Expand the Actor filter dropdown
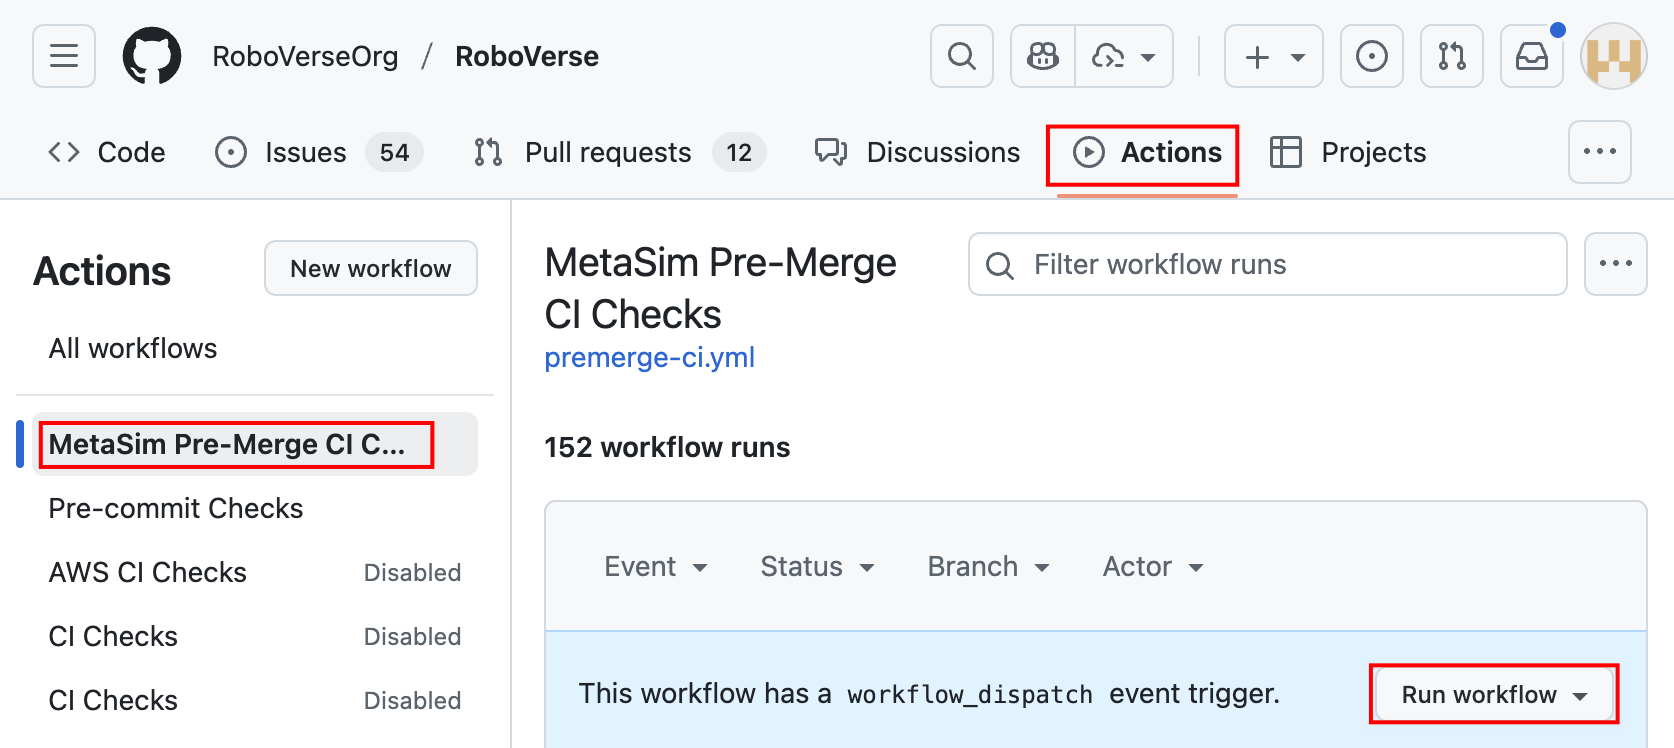 tap(1152, 567)
